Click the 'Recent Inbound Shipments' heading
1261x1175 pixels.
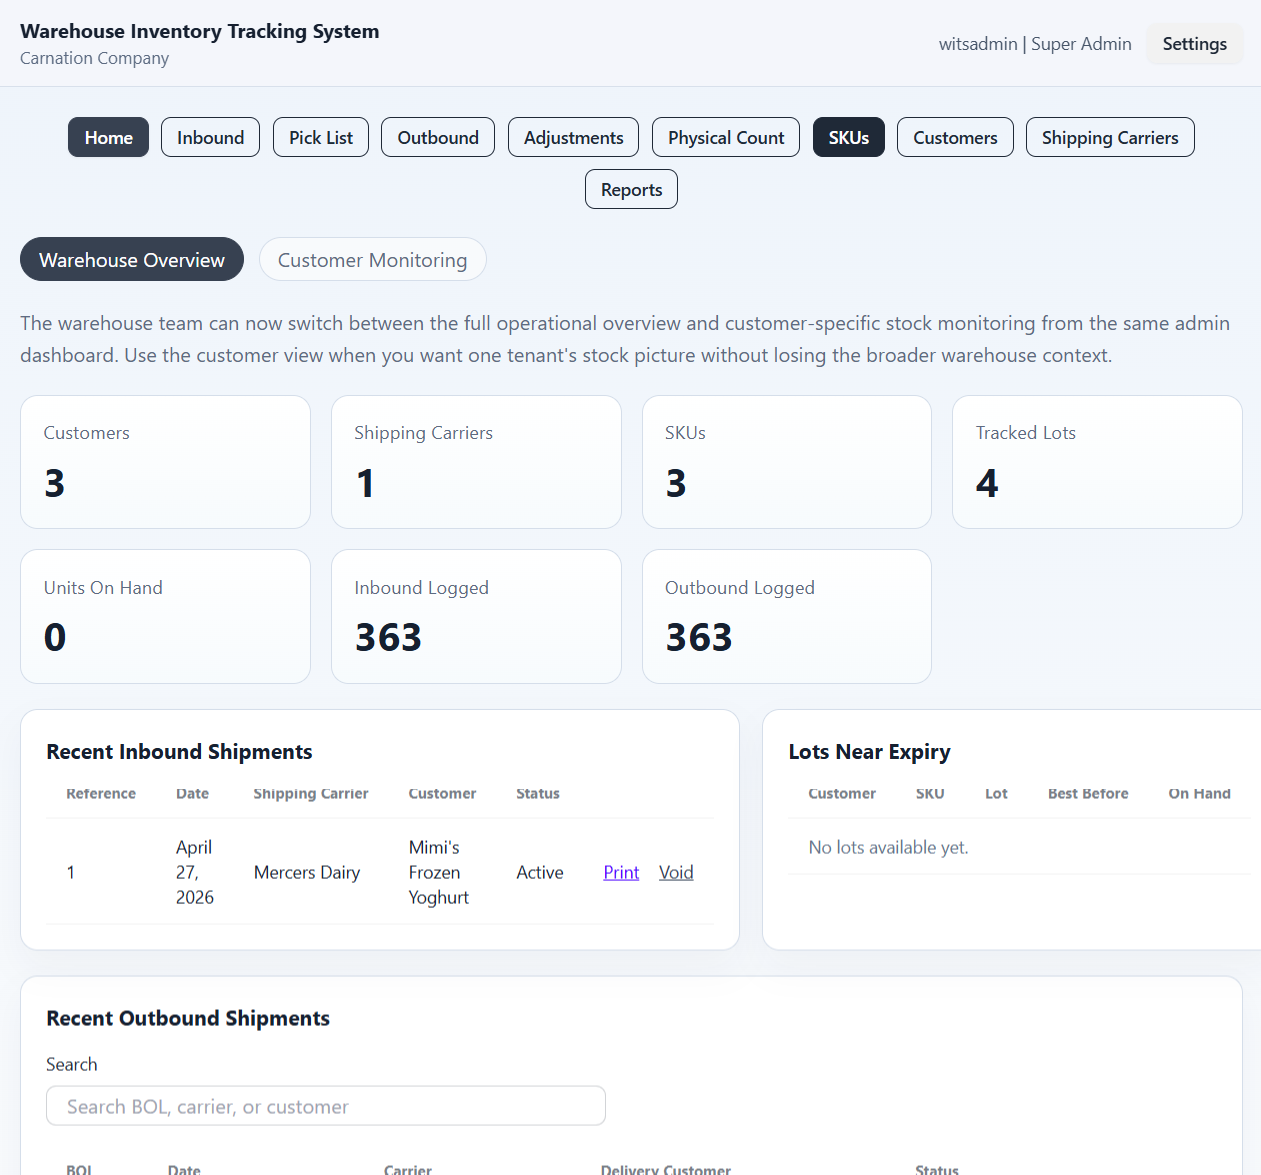(x=179, y=751)
